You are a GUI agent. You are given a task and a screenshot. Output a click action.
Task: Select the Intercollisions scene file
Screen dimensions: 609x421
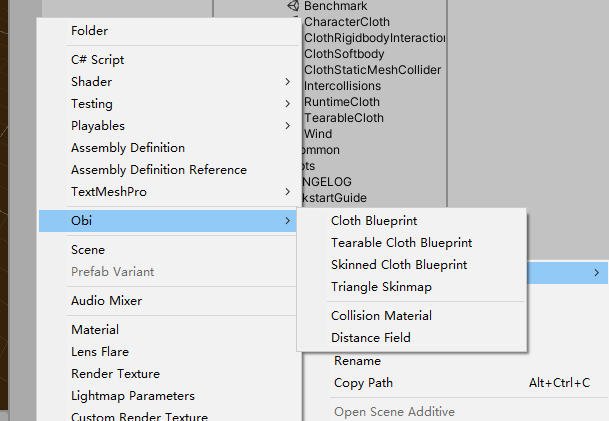pyautogui.click(x=342, y=86)
